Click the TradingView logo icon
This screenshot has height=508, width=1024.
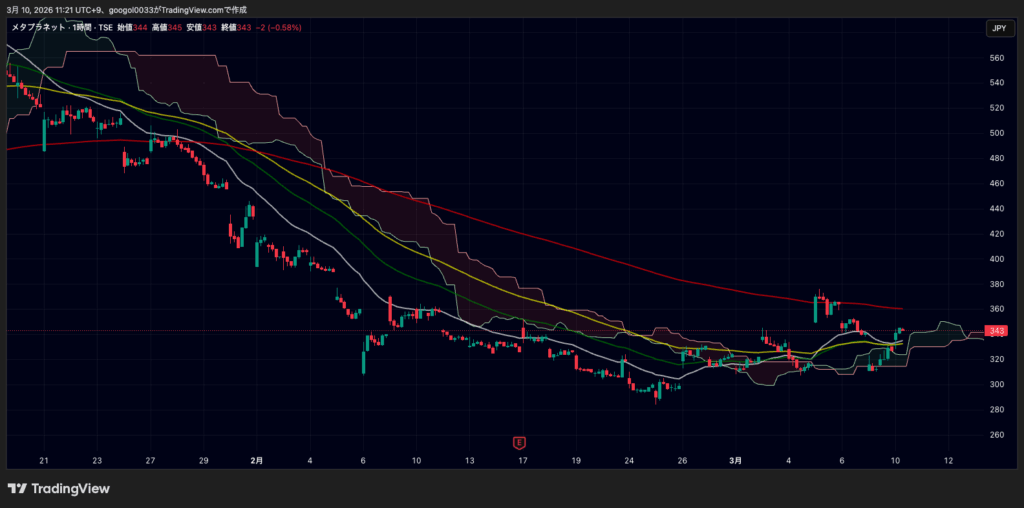click(x=17, y=488)
